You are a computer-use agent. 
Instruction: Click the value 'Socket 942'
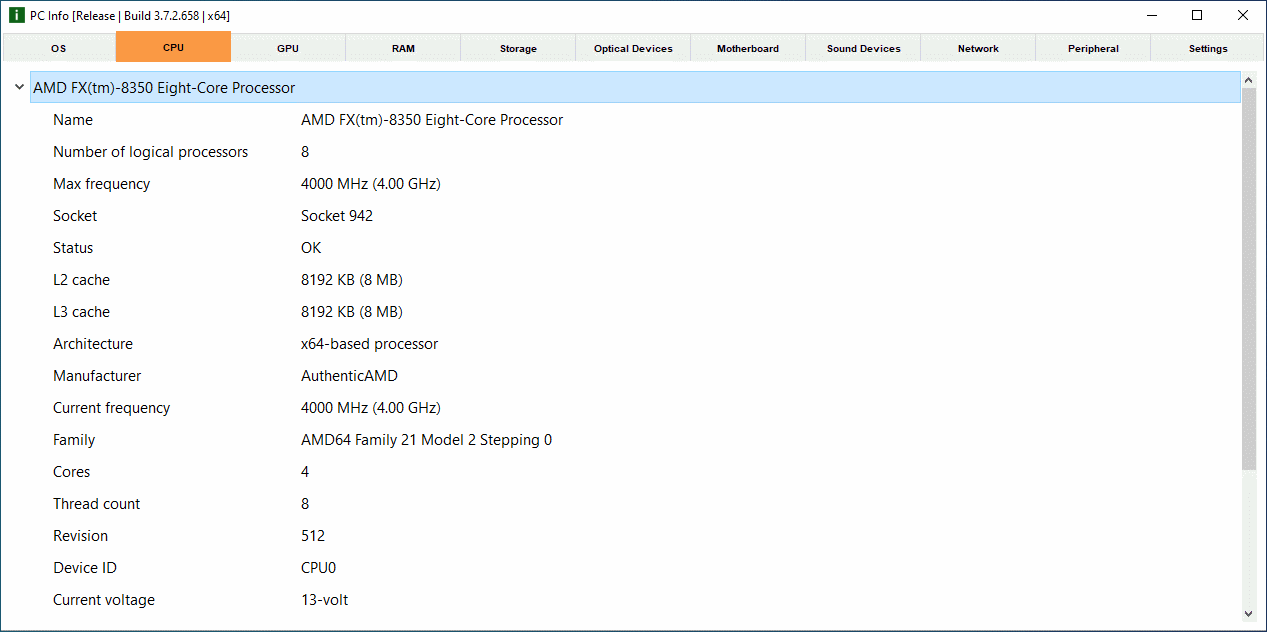click(337, 216)
